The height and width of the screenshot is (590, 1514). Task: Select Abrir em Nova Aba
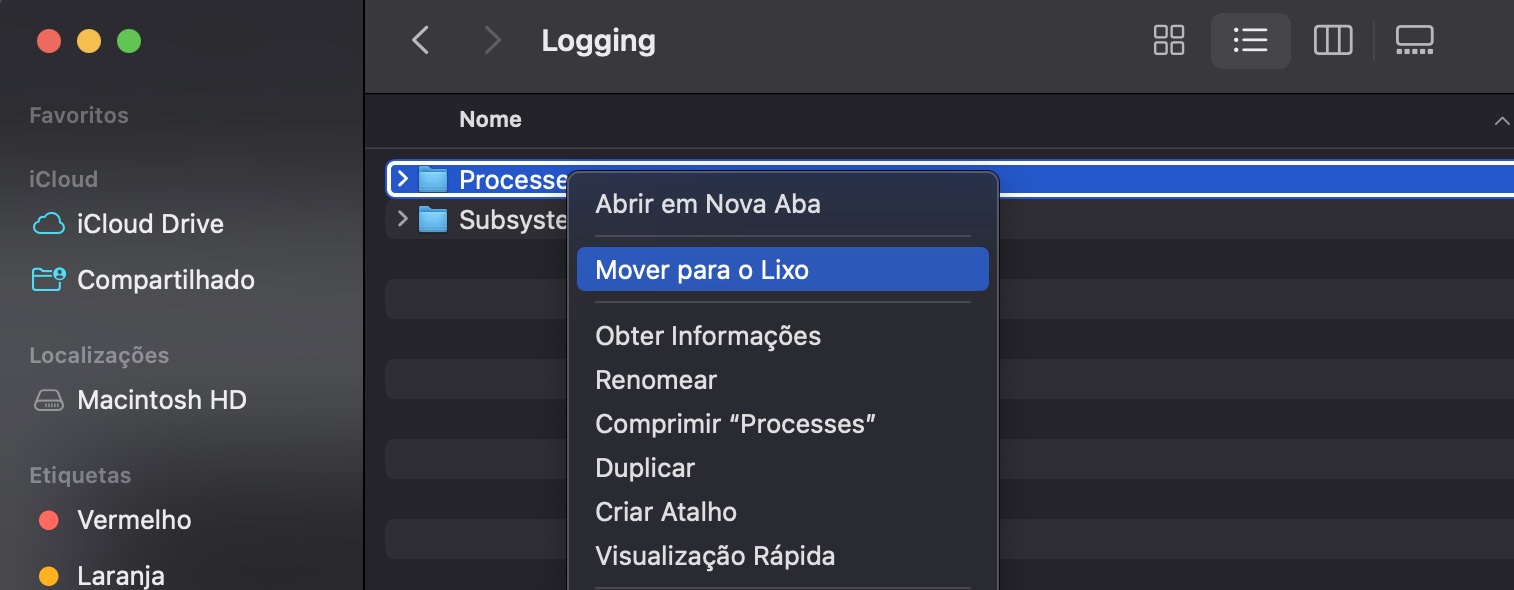[707, 203]
